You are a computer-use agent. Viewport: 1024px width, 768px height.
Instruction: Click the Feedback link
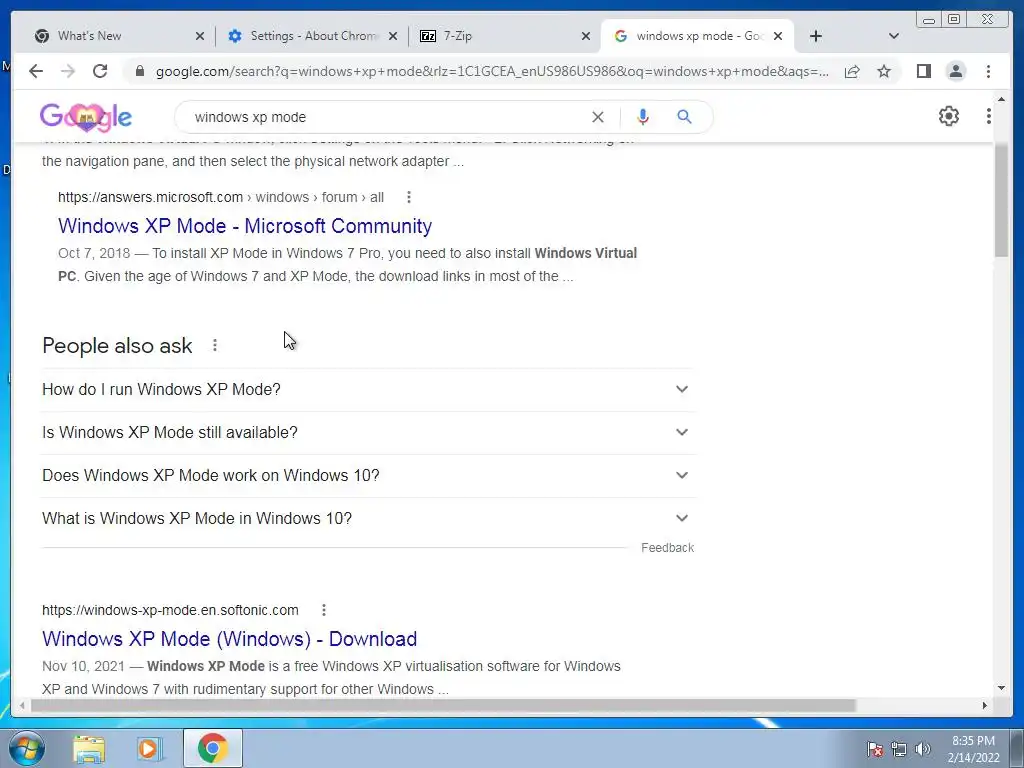667,548
